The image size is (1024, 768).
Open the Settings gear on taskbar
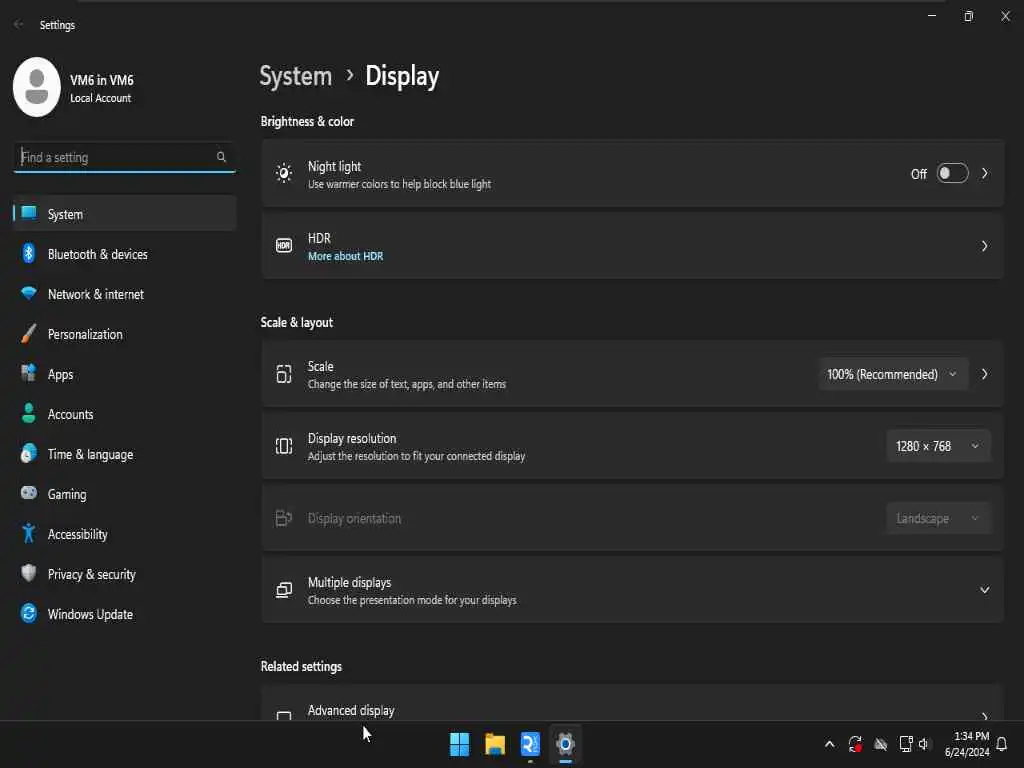[566, 744]
